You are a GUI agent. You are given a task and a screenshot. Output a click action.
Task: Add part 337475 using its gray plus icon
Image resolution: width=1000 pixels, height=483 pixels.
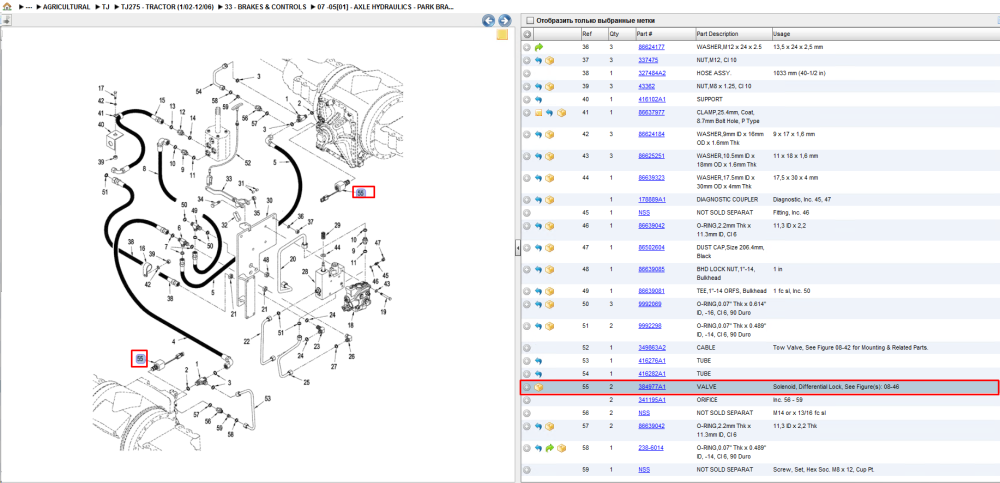click(x=527, y=60)
